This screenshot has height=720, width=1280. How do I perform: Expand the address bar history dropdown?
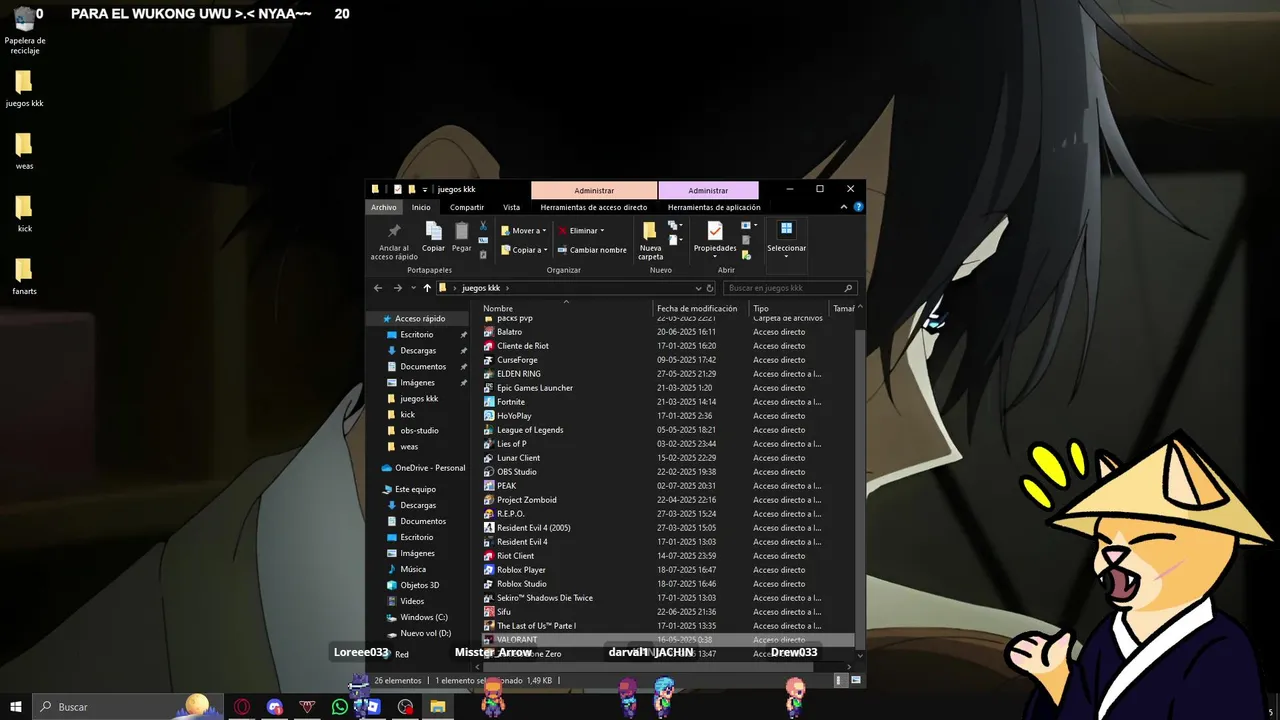tap(698, 288)
